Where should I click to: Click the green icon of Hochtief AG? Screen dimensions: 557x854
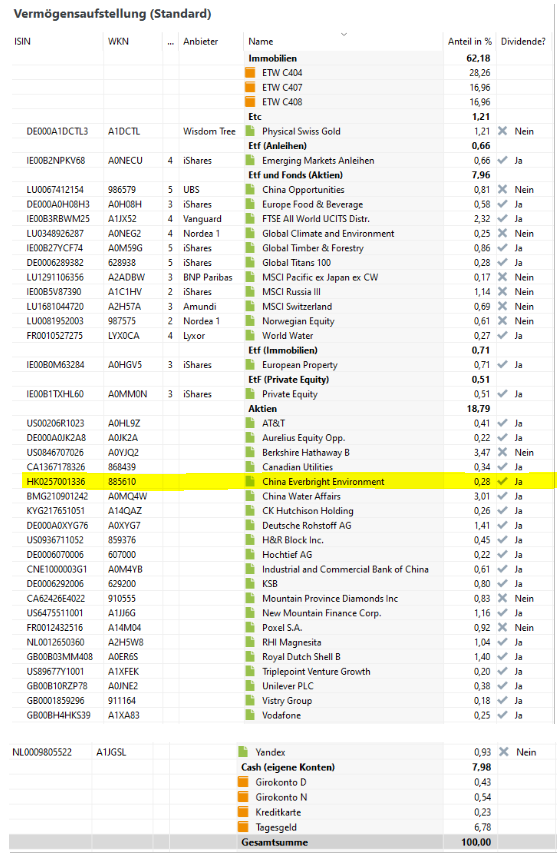[x=250, y=554]
